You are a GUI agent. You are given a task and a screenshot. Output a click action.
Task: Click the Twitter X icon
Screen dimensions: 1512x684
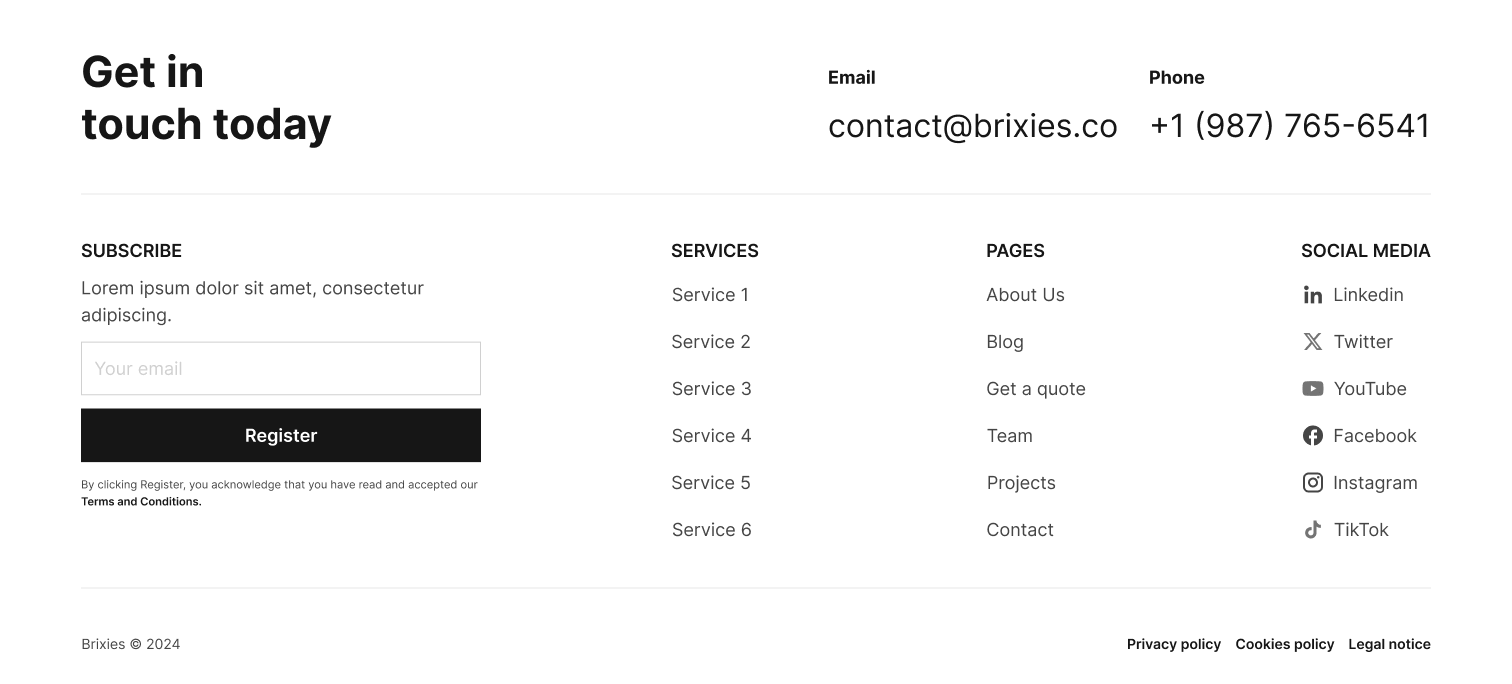pos(1313,342)
